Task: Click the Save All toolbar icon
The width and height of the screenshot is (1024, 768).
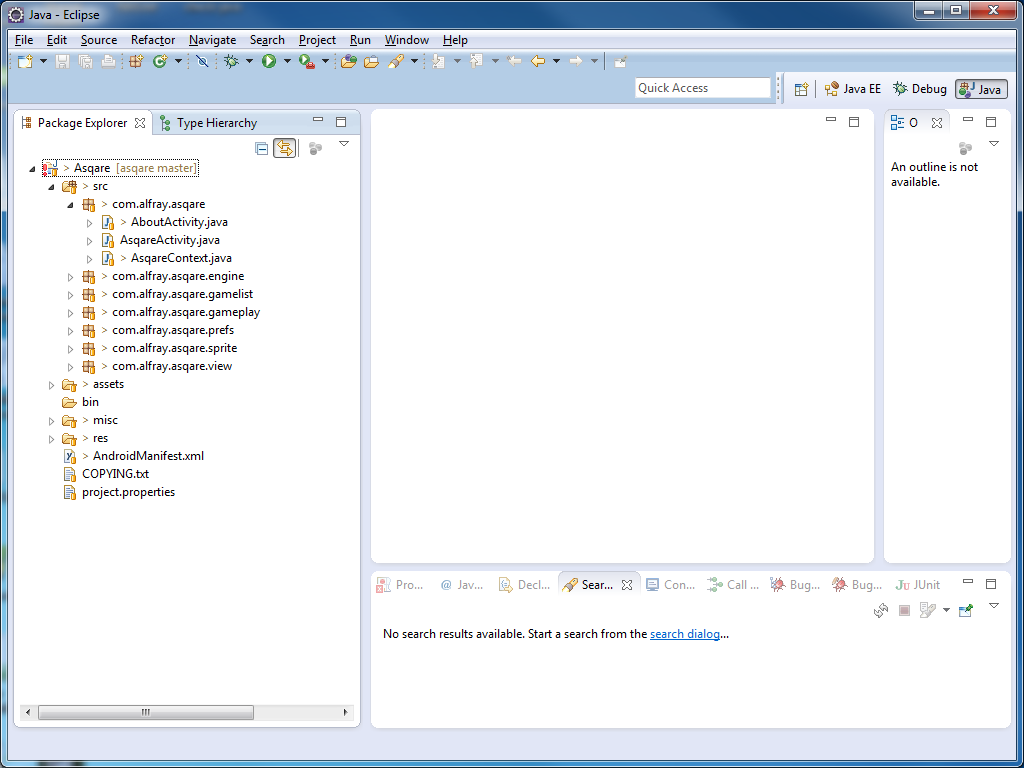Action: [86, 61]
